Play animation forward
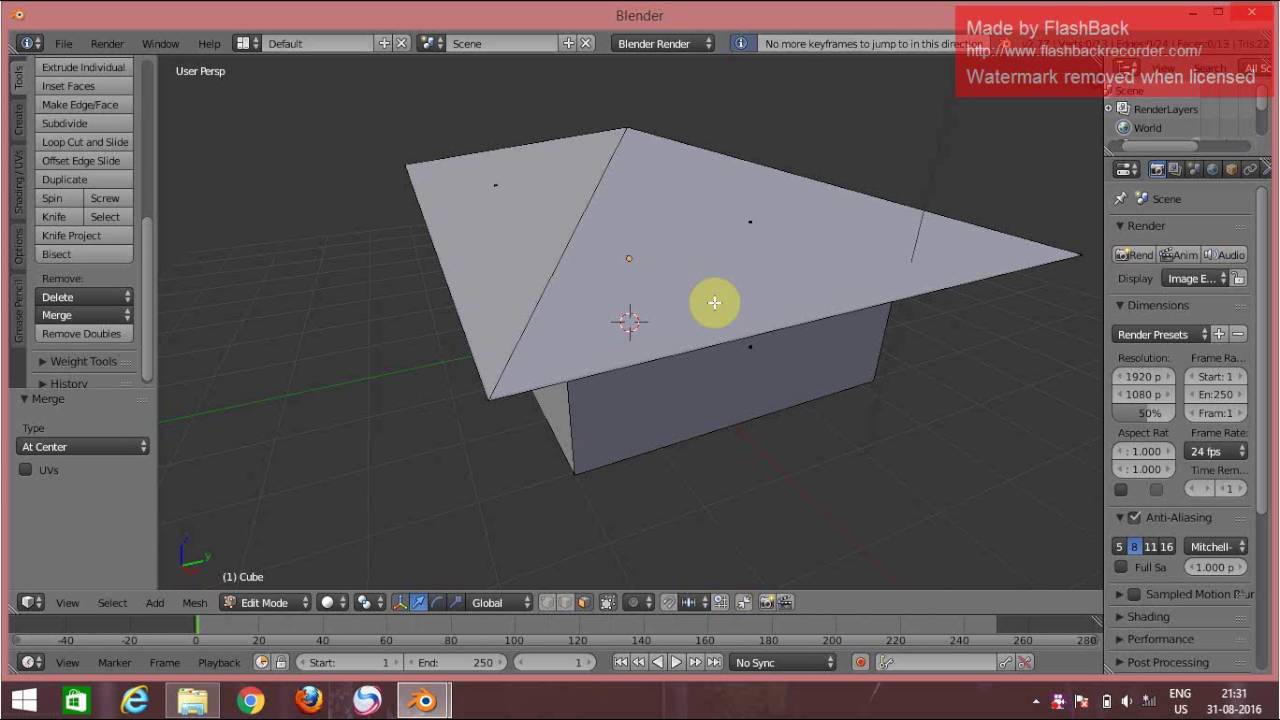 676,662
